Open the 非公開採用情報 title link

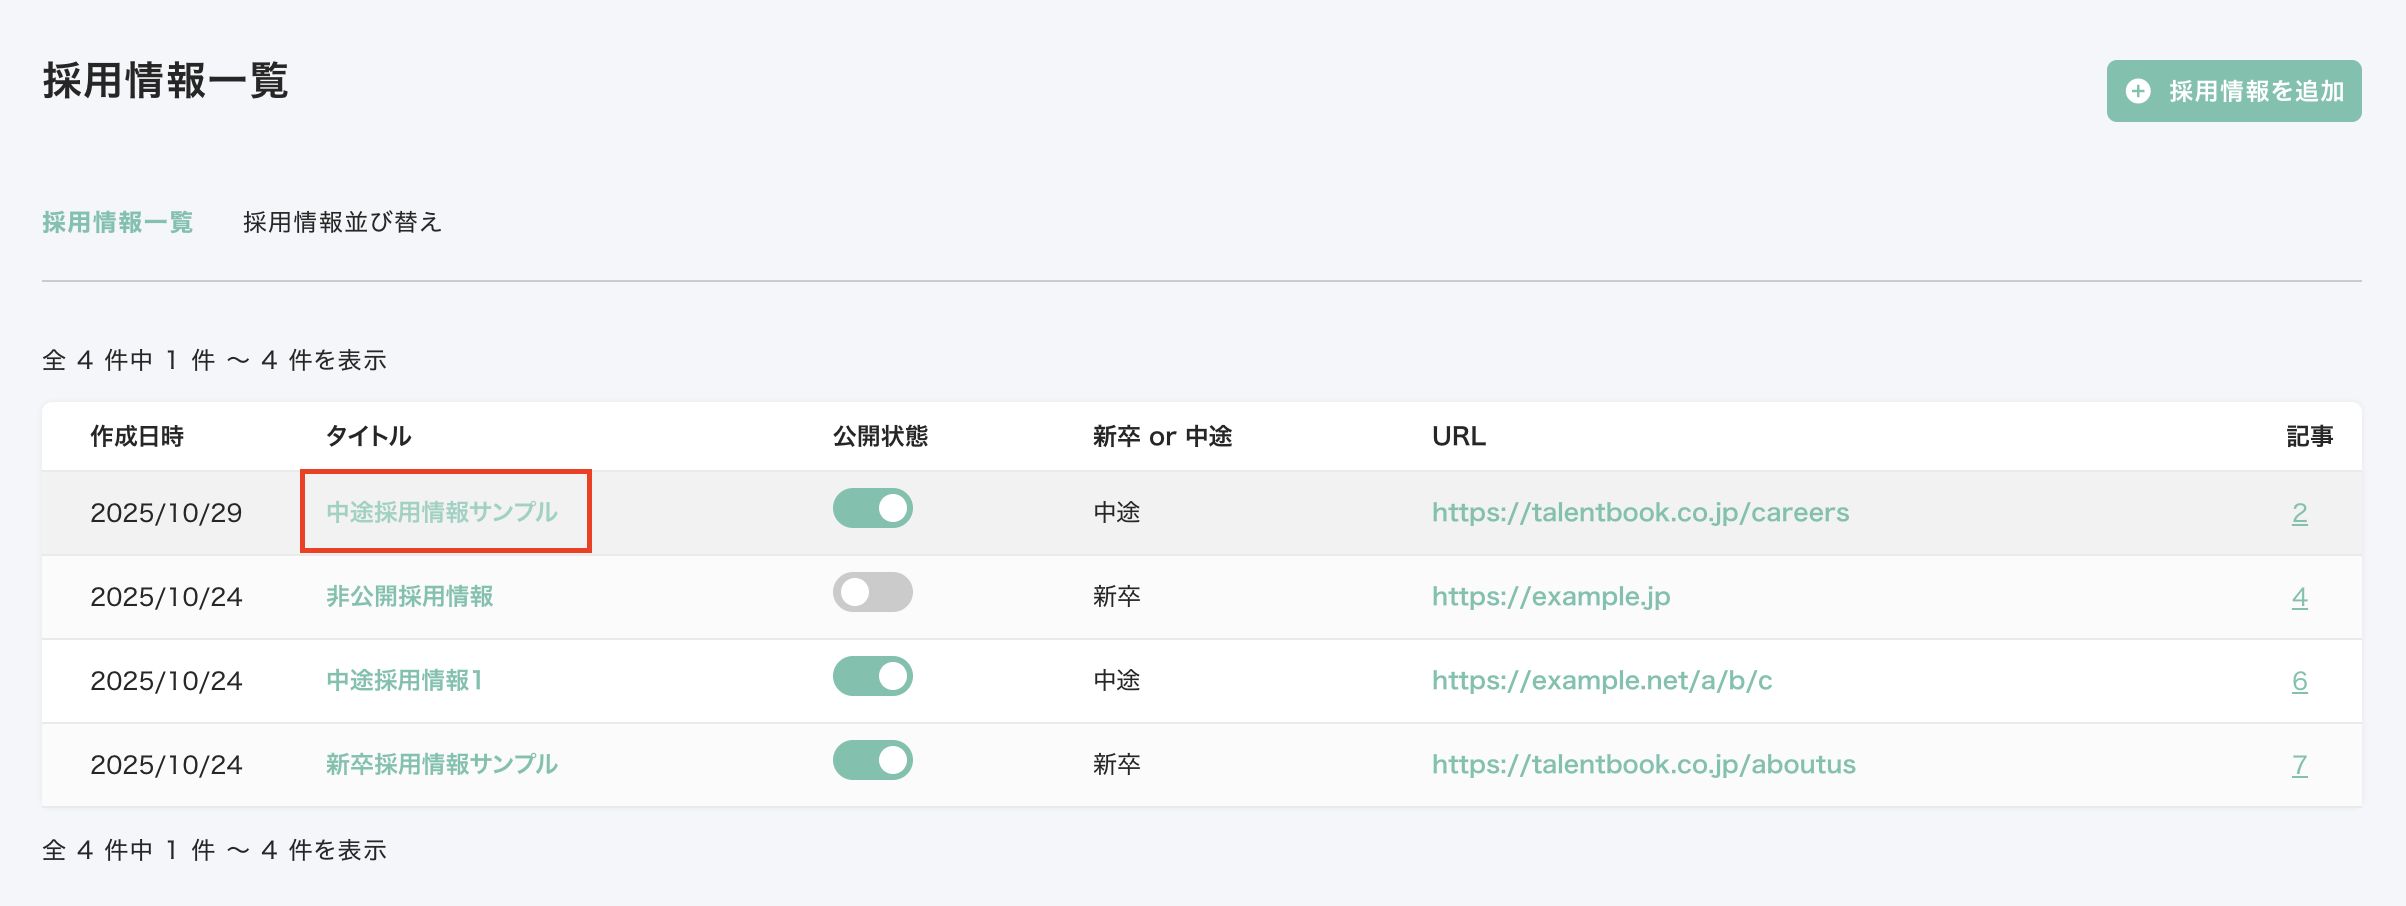(x=410, y=597)
